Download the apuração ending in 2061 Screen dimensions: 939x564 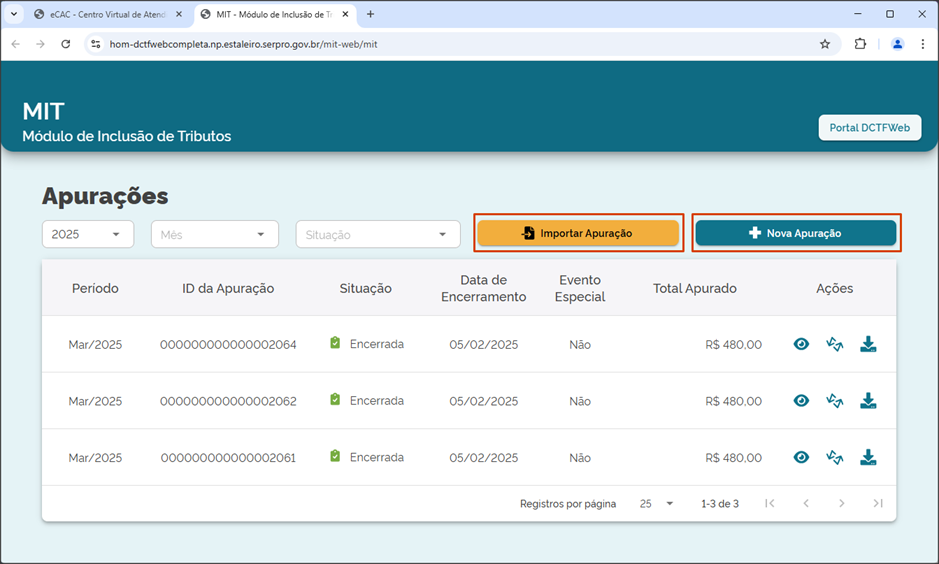pos(868,457)
